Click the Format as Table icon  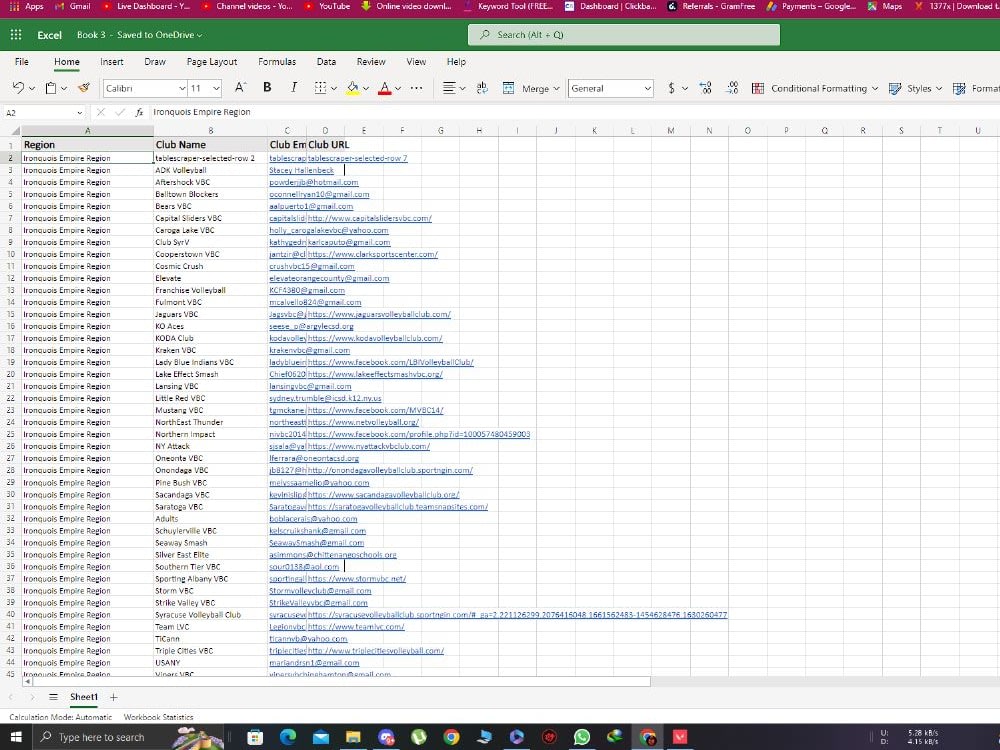point(959,88)
